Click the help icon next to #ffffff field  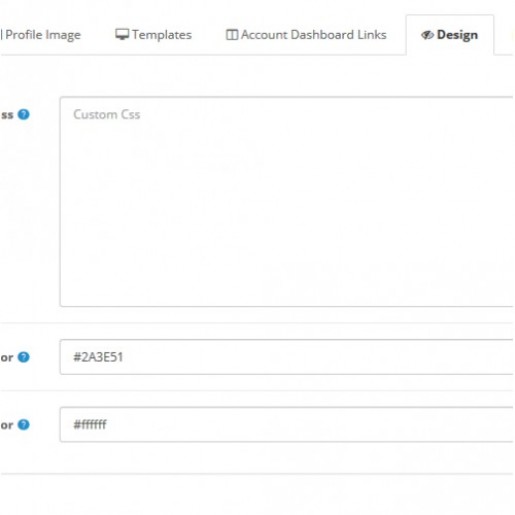(x=24, y=424)
